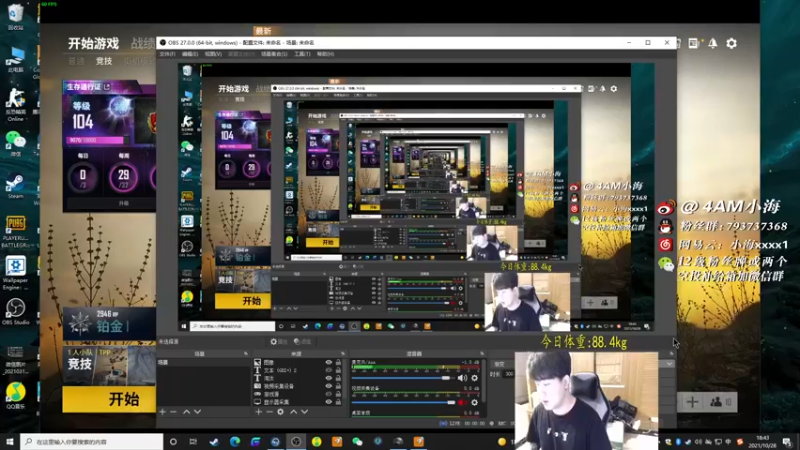The image size is (800, 450).
Task: Add a new source with plus icon
Action: [259, 412]
